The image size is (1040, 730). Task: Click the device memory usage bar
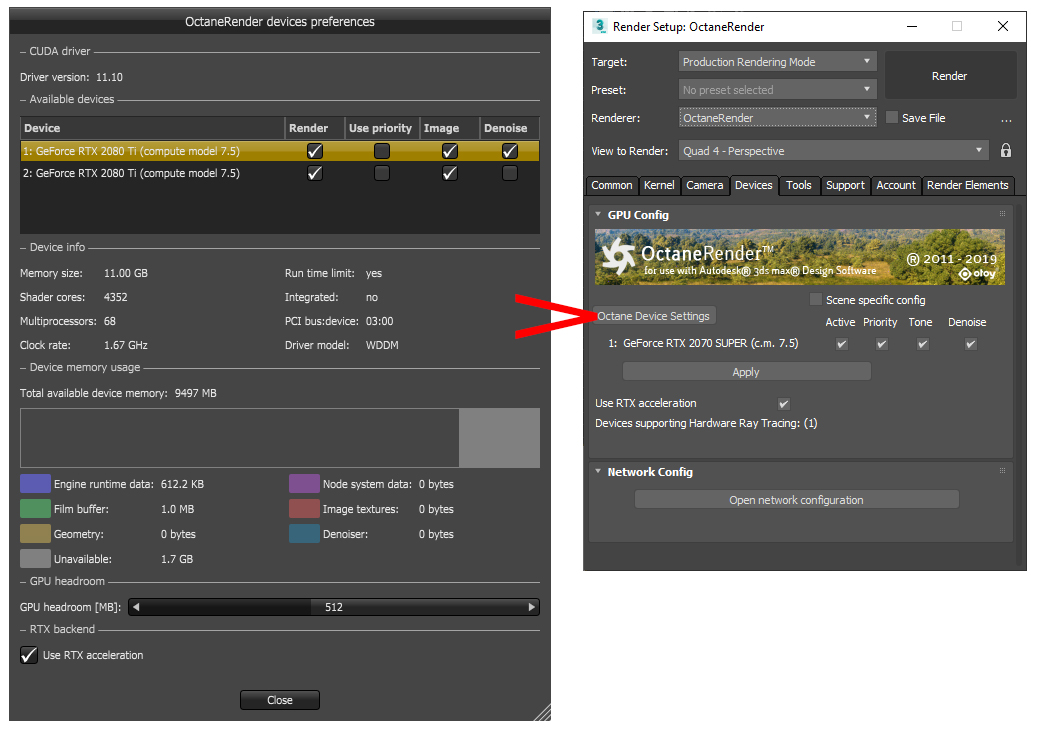tap(279, 438)
